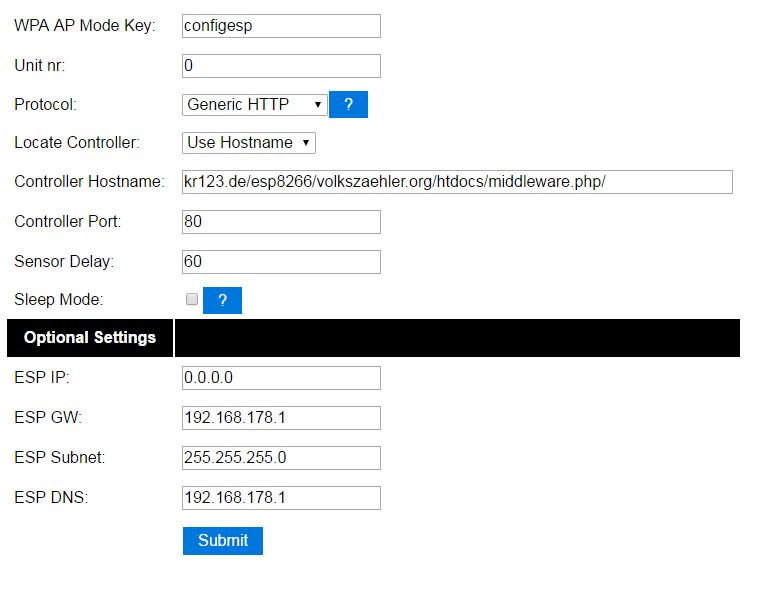Focus the ESP Subnet mask field
Screen dimensions: 774x599
(281, 458)
